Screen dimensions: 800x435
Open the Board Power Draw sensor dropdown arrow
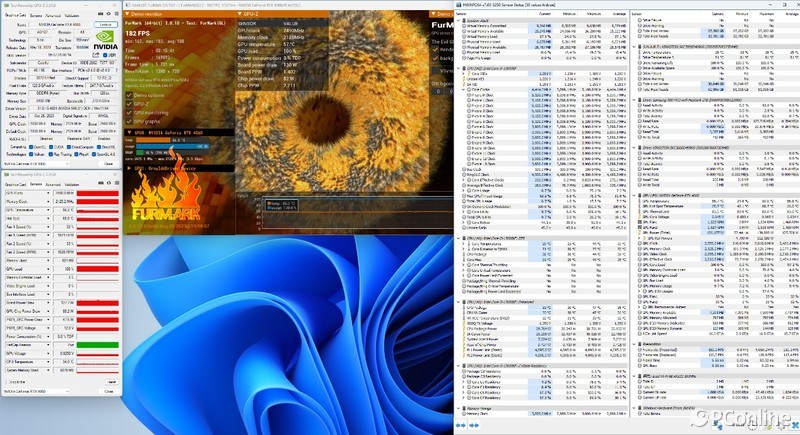pos(48,302)
